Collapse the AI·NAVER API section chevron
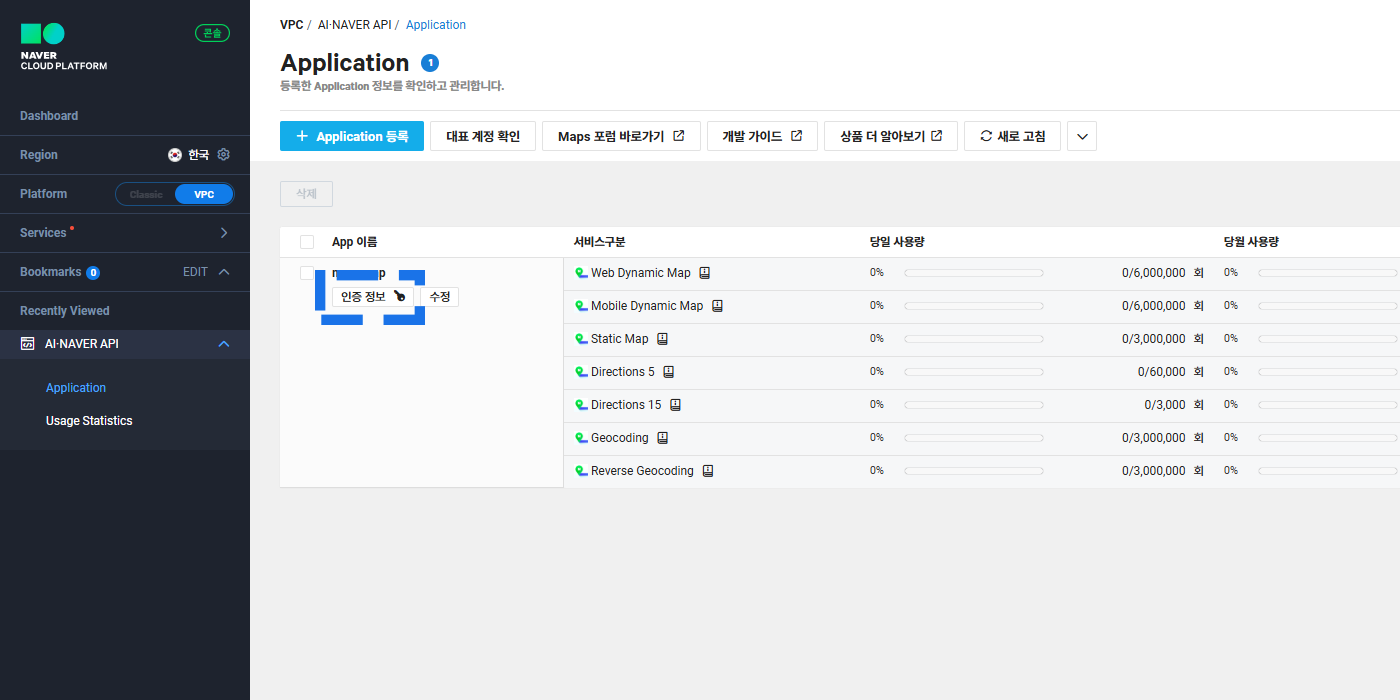The height and width of the screenshot is (700, 1400). coord(224,344)
